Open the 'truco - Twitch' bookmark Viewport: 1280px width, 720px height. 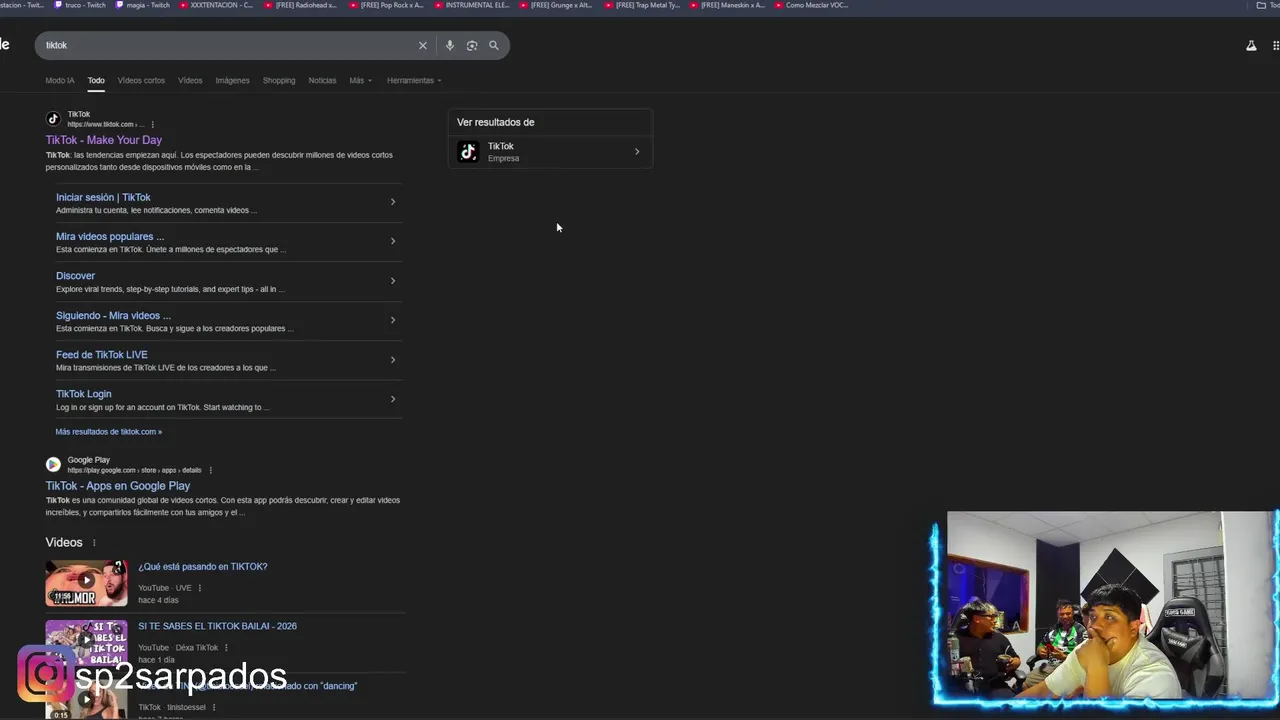[80, 5]
